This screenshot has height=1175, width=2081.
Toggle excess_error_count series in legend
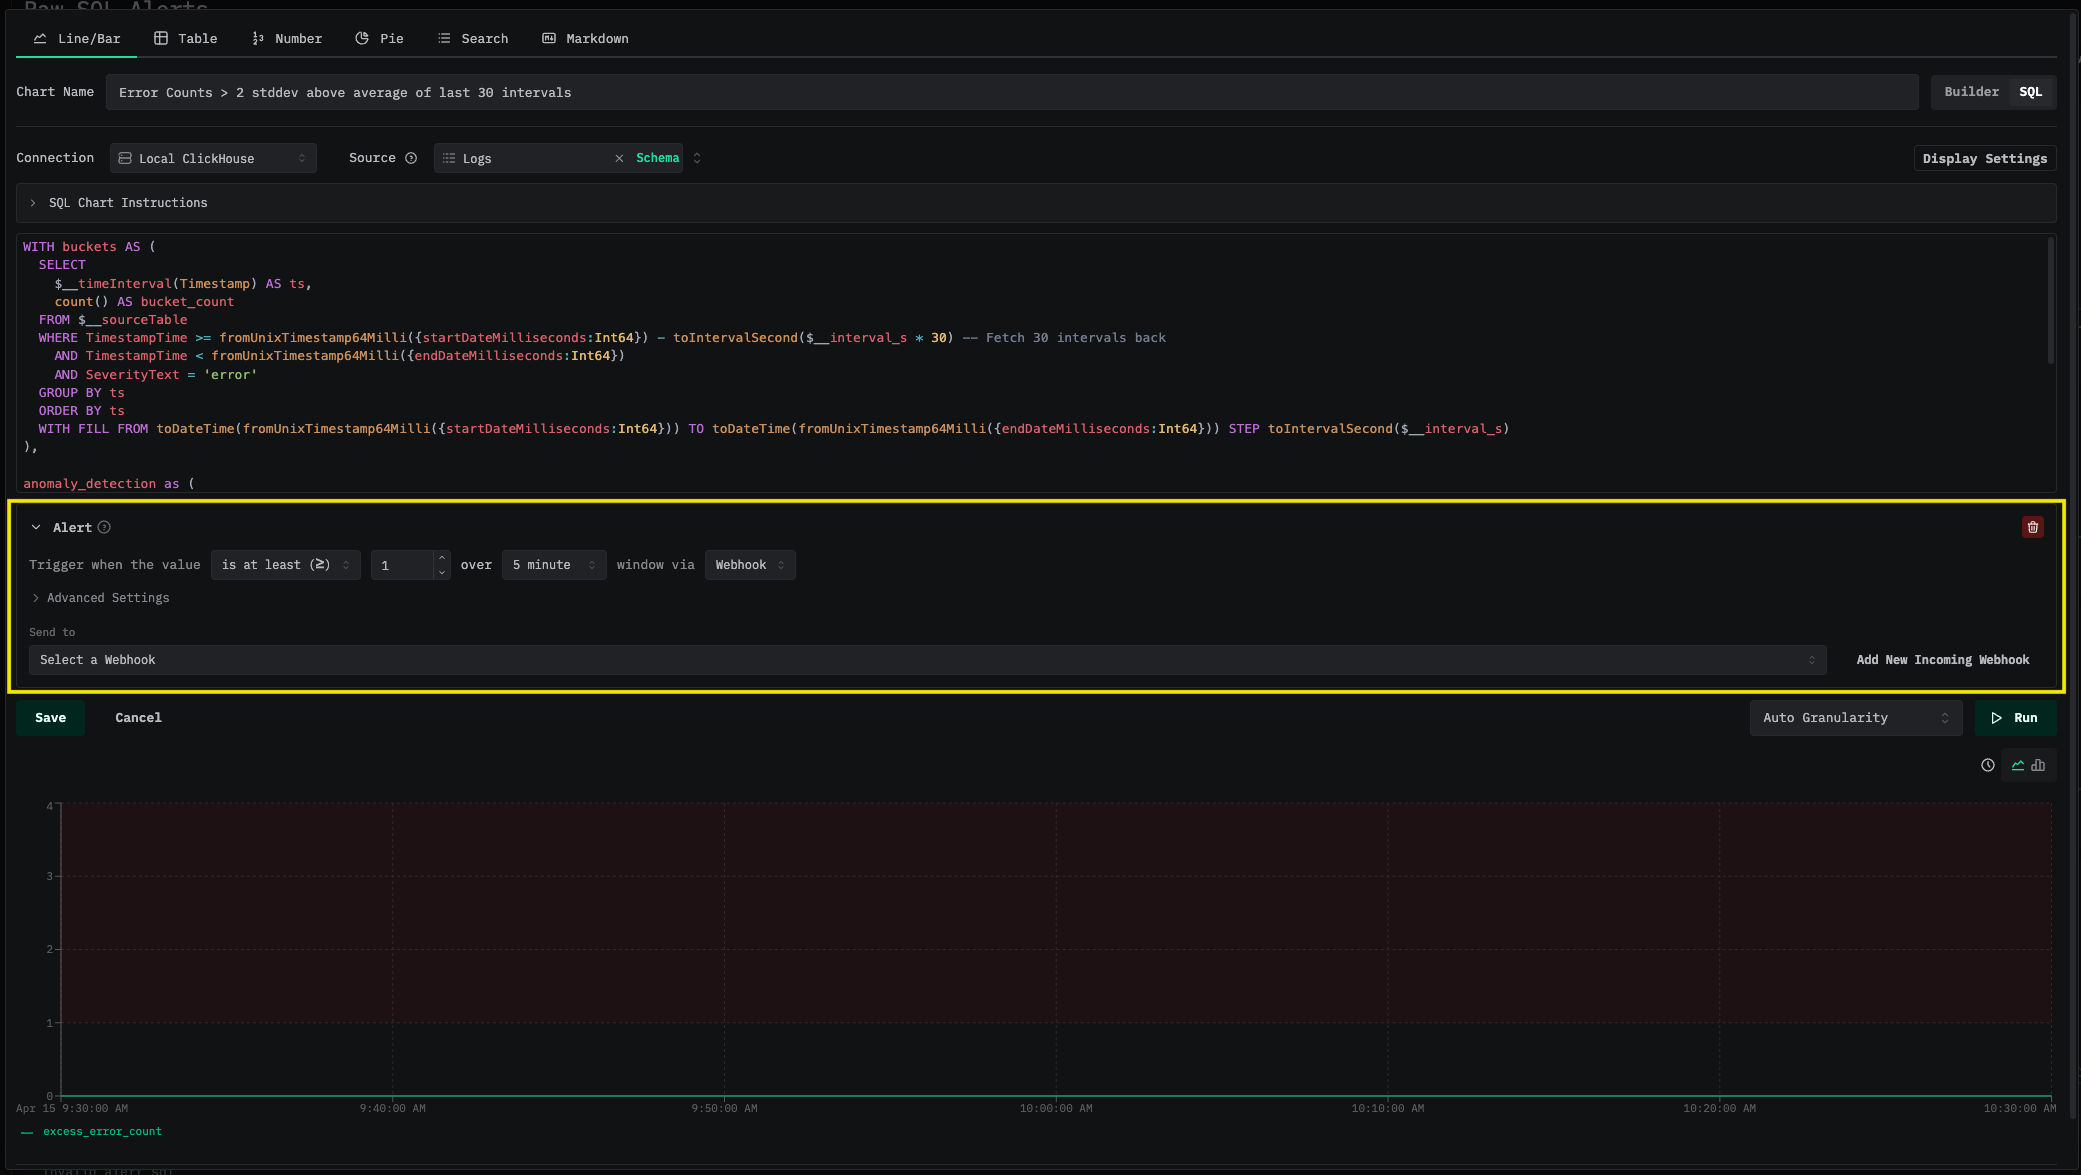pos(101,1131)
